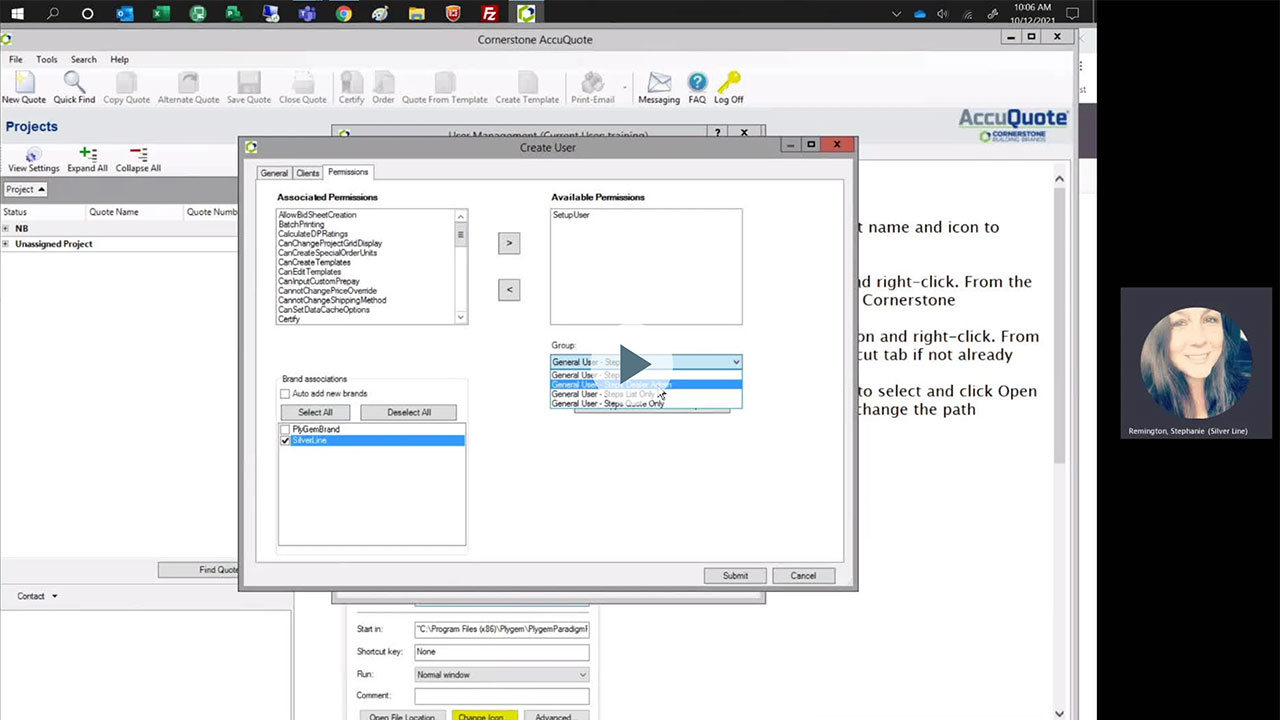The image size is (1280, 720).
Task: Click the Comment input field
Action: coord(501,696)
